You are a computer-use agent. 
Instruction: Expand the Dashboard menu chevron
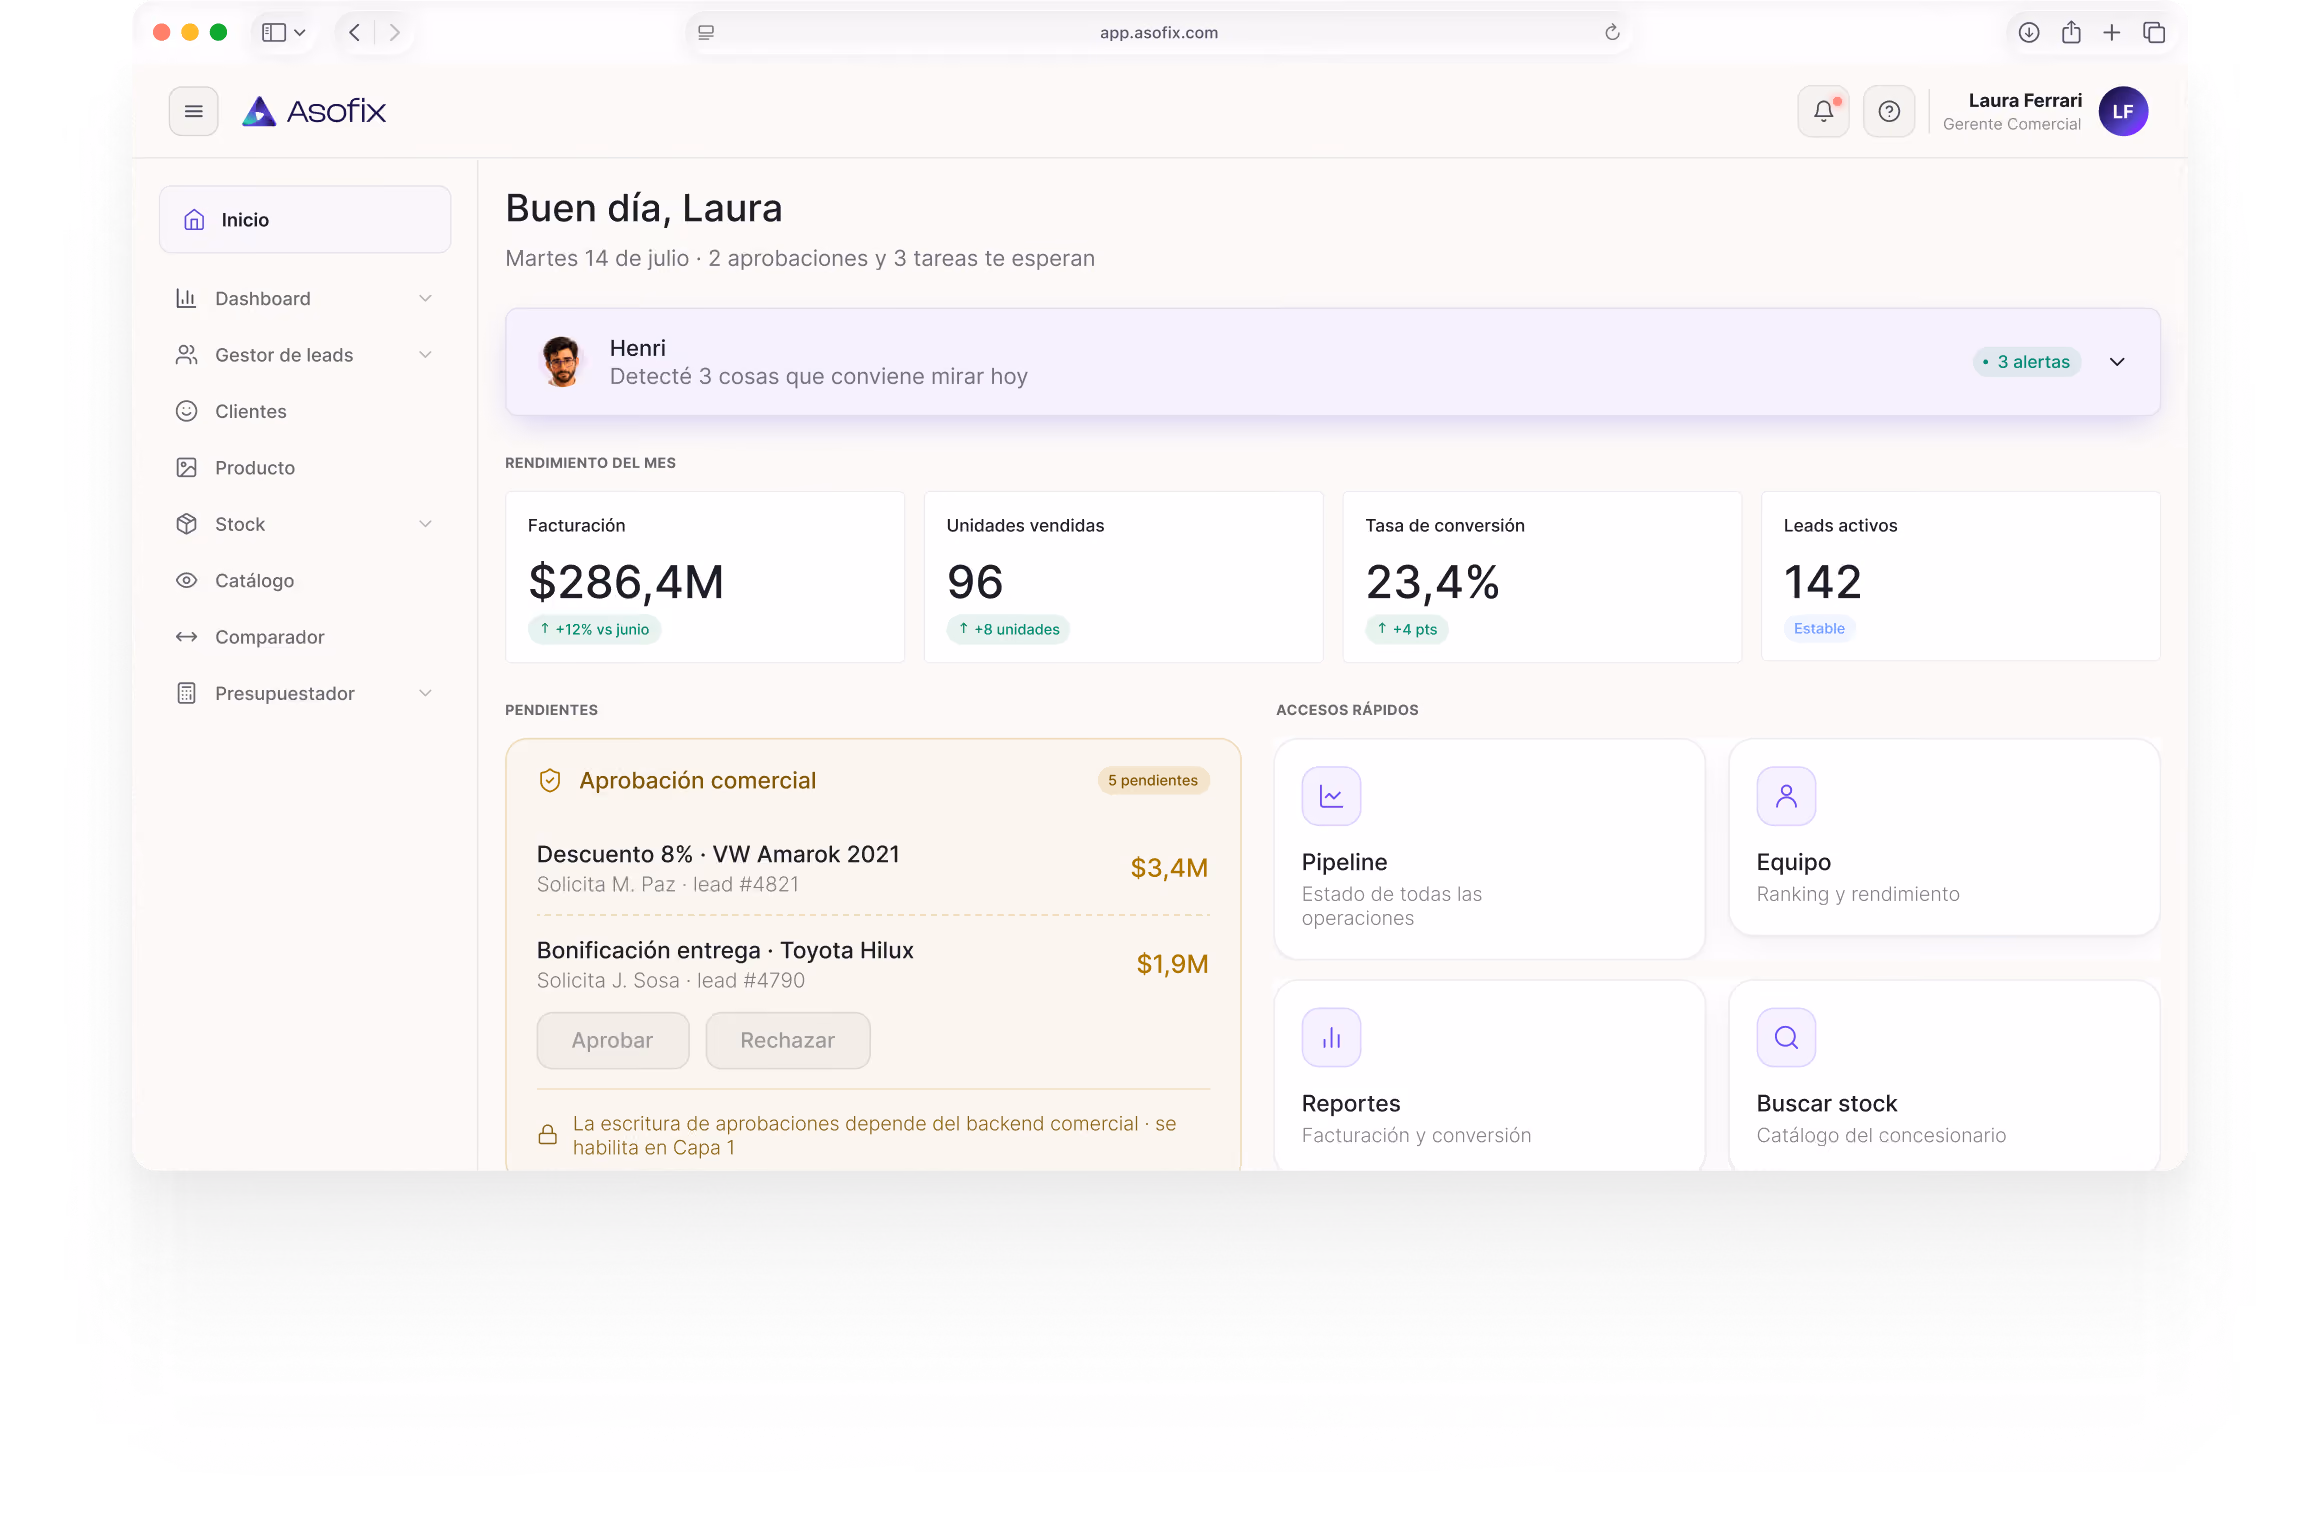(x=426, y=299)
